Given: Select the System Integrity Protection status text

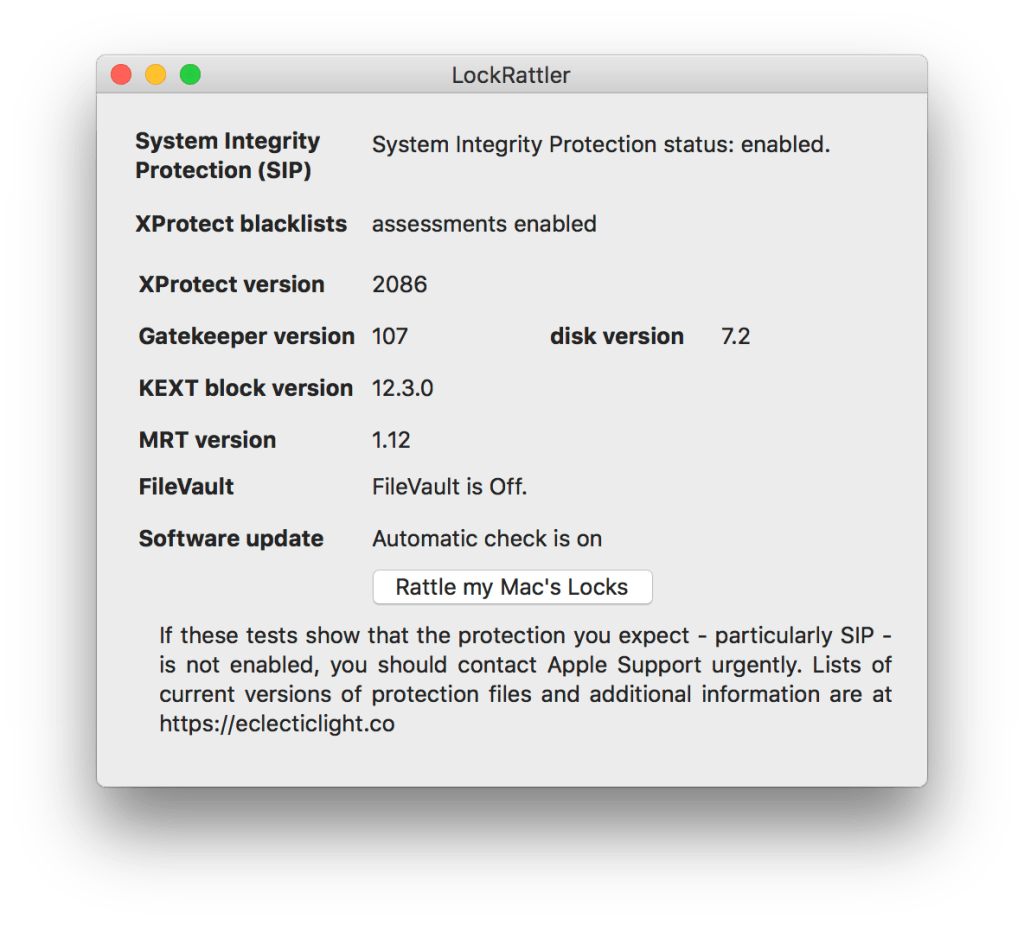Looking at the screenshot, I should tap(600, 145).
